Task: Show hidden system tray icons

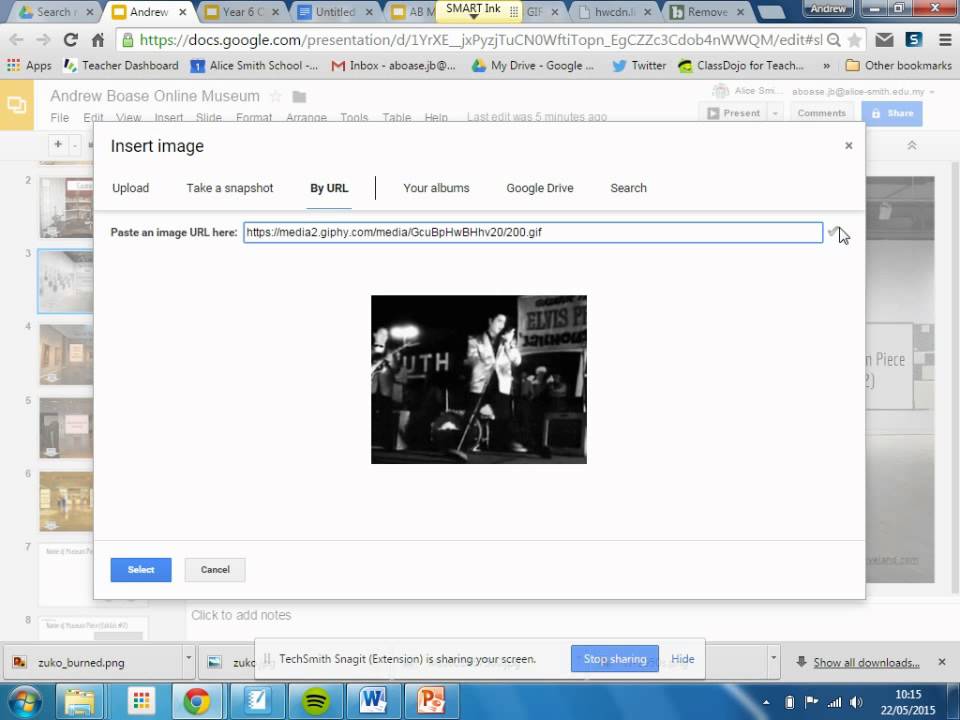Action: (765, 702)
